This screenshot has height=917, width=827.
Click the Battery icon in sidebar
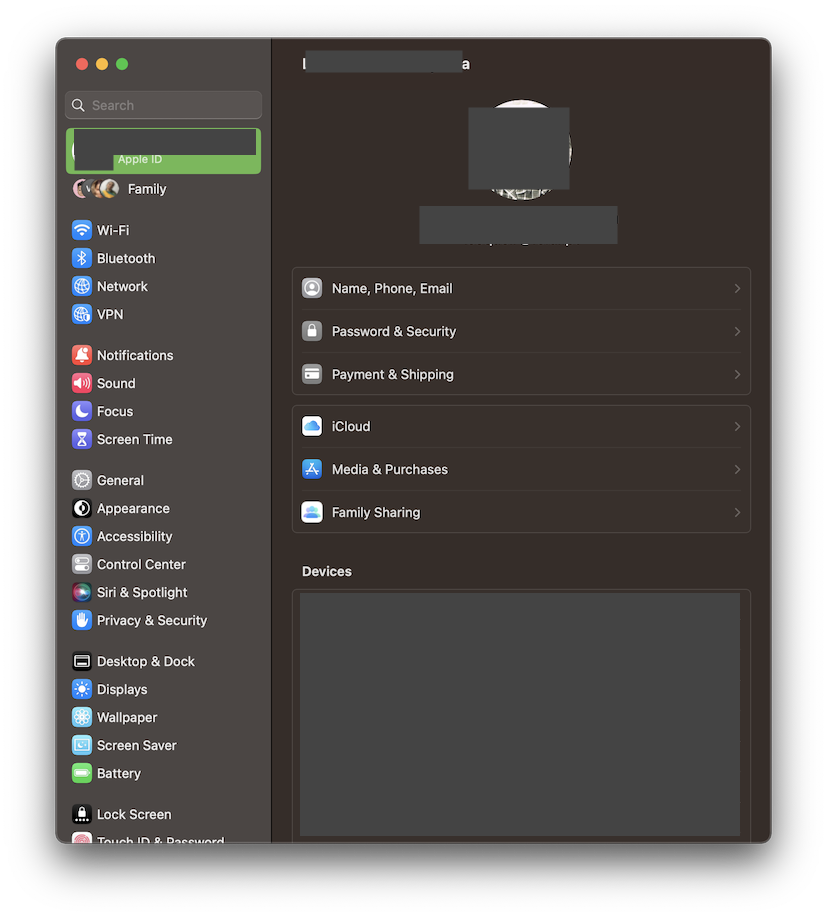(x=82, y=774)
